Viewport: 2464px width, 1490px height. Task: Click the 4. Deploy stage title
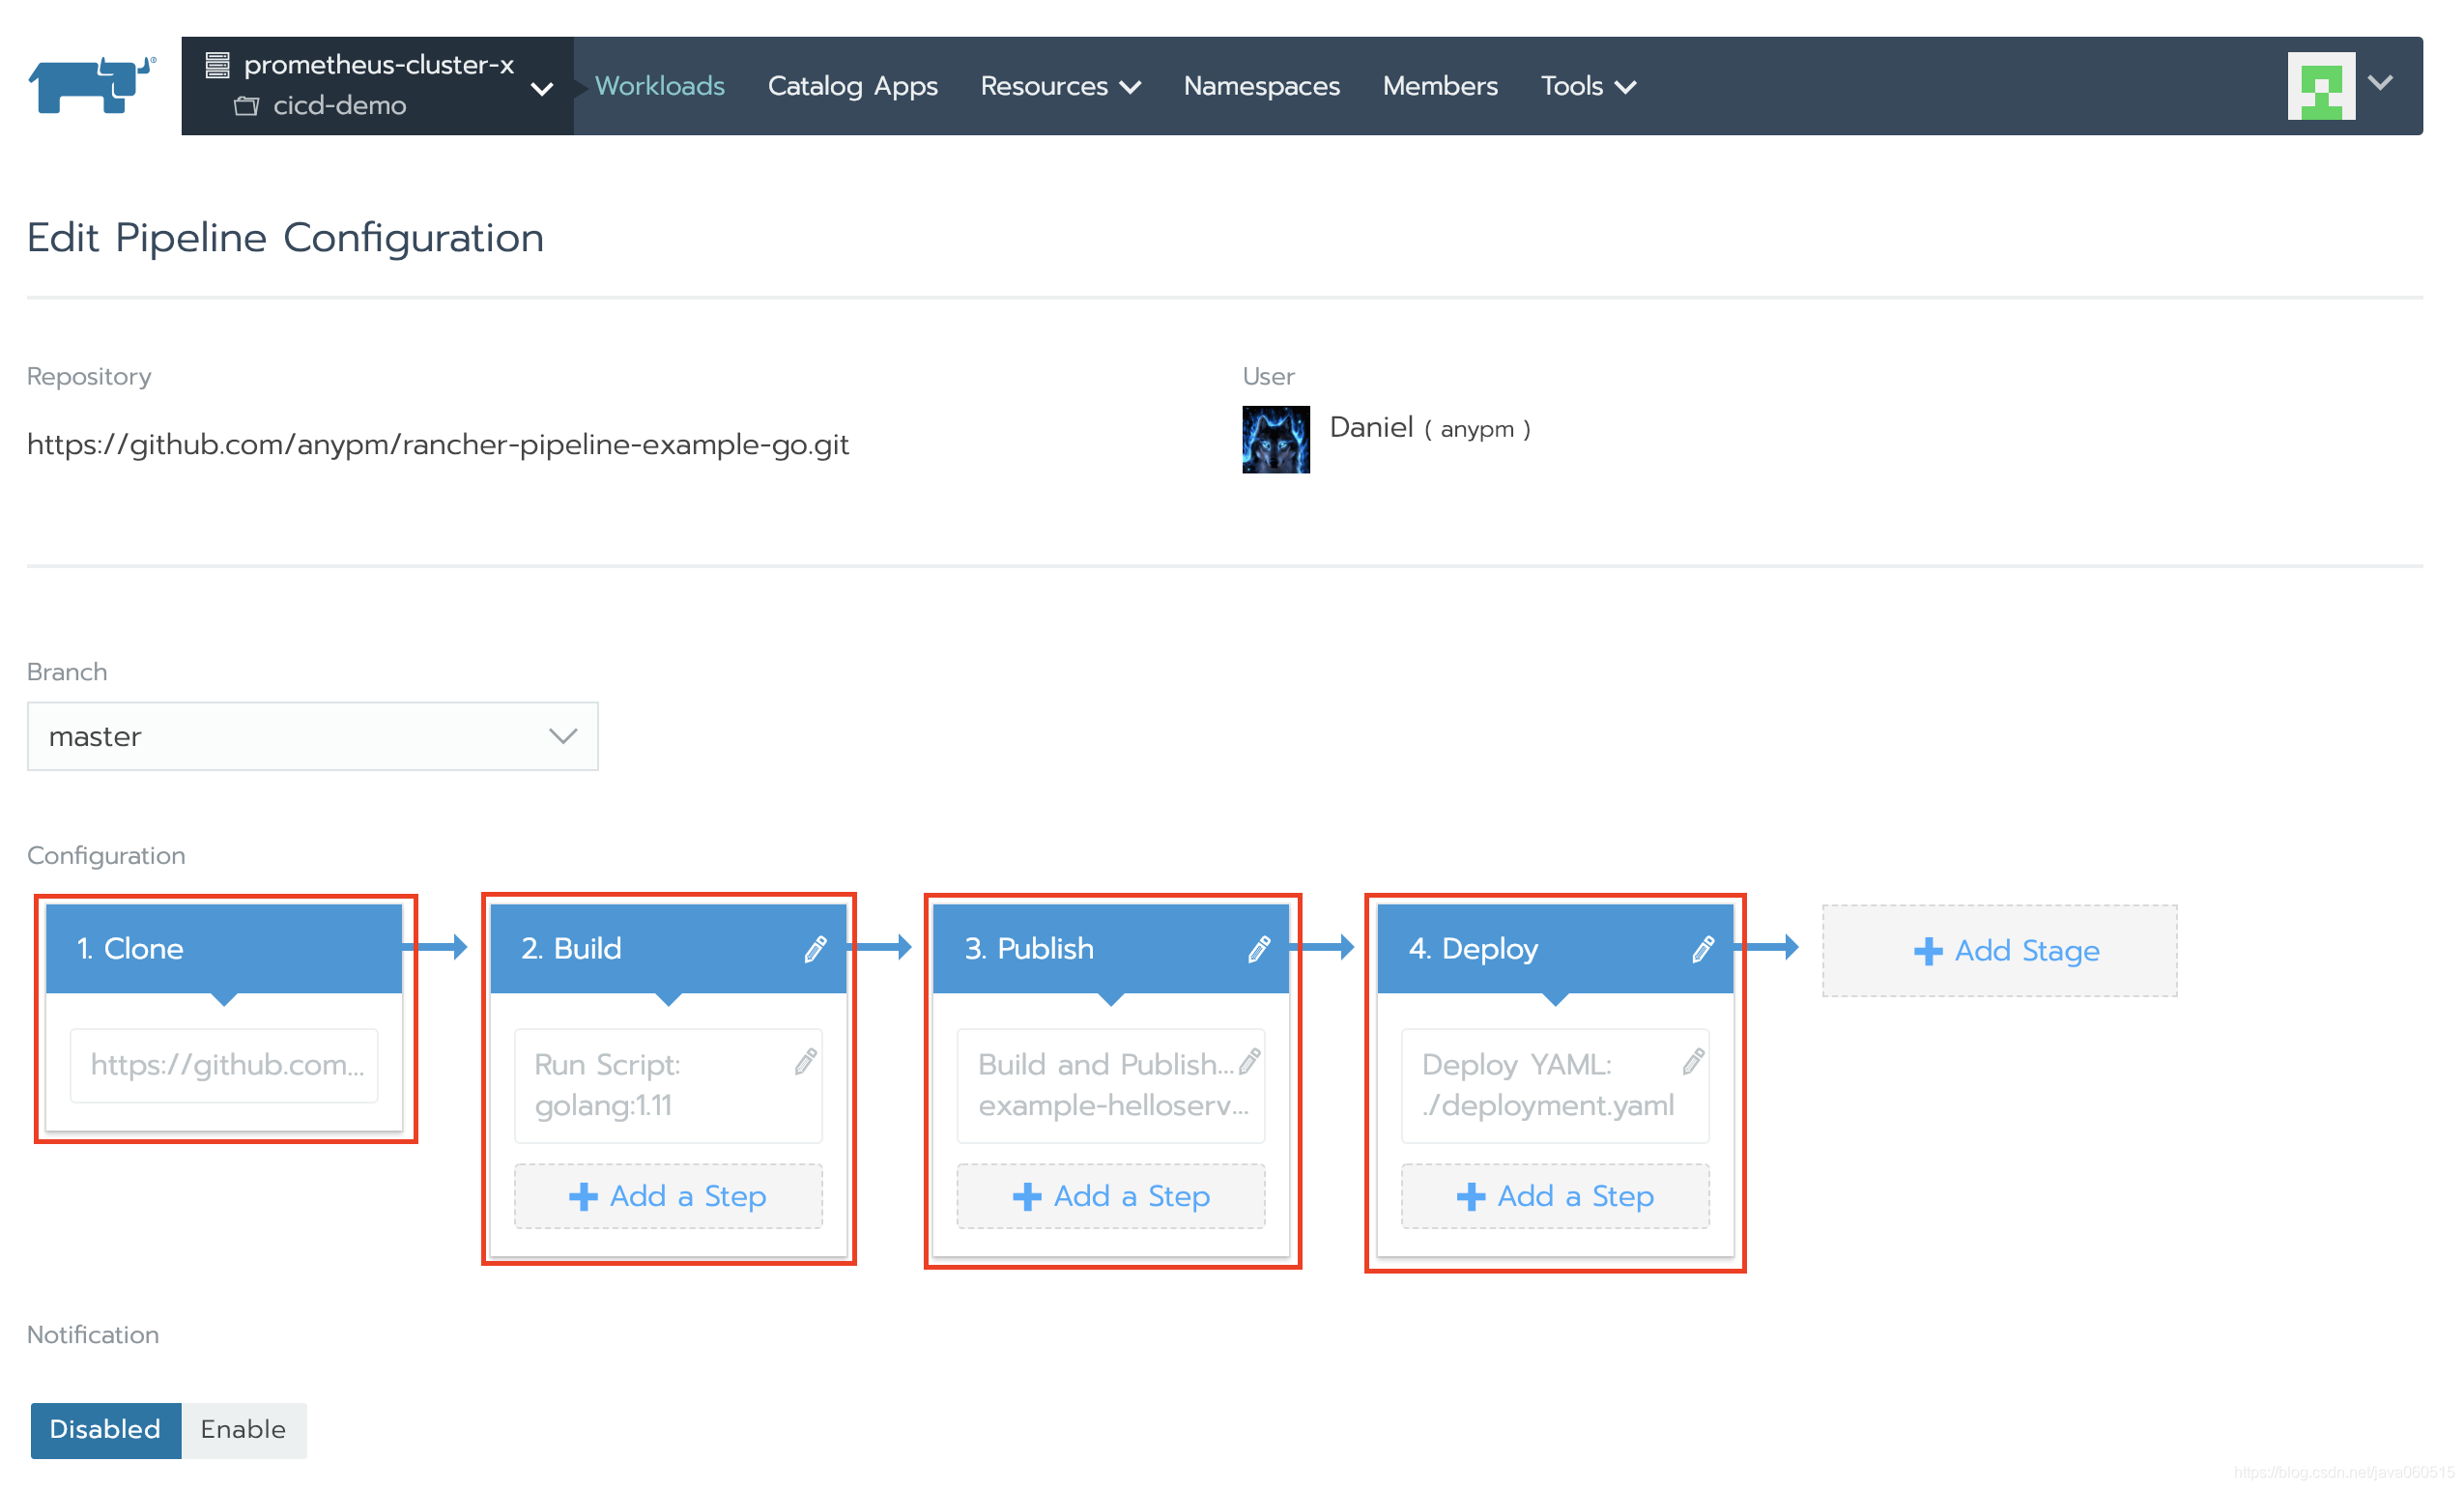[1472, 949]
